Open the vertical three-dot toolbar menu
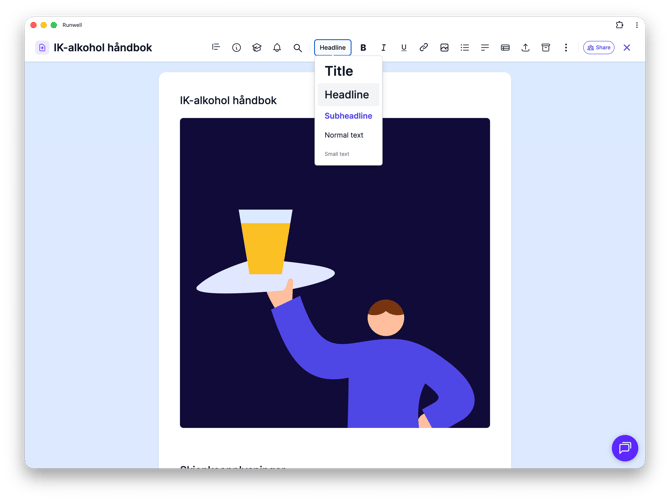Viewport: 670px width, 501px height. click(566, 47)
